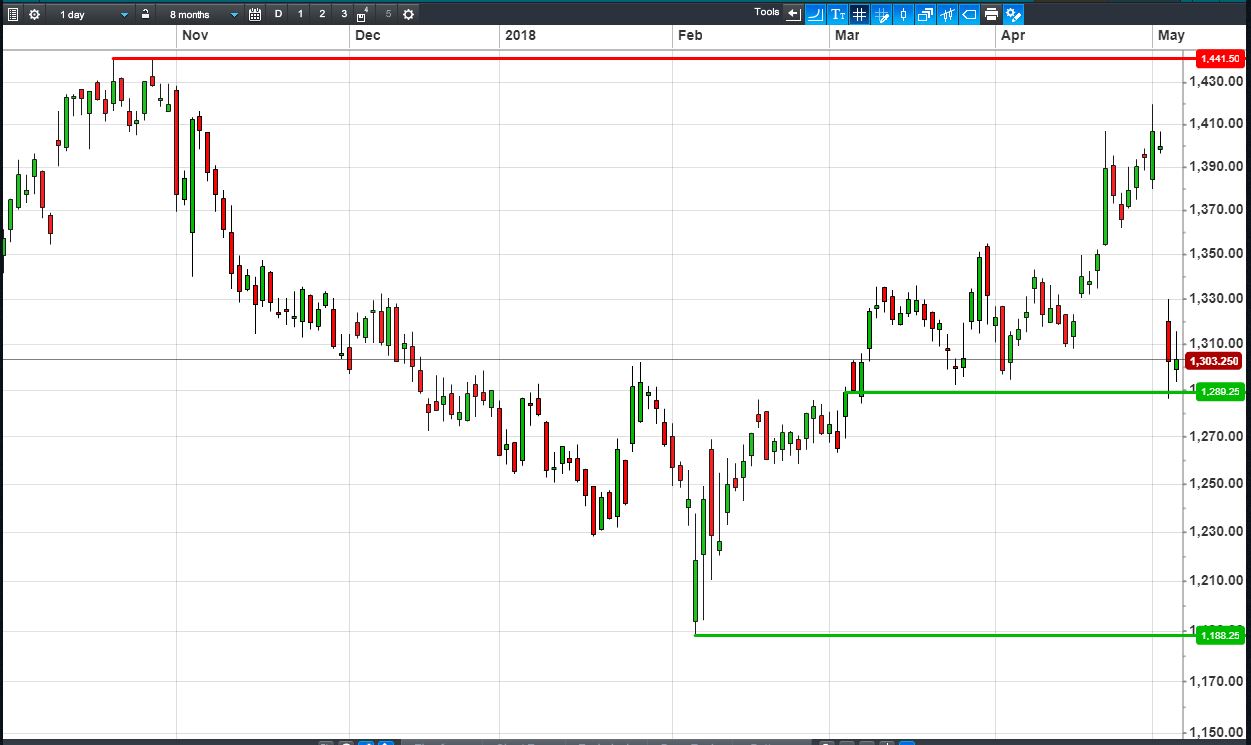The height and width of the screenshot is (745, 1251).
Task: Click the May label on time axis
Action: [x=1171, y=35]
